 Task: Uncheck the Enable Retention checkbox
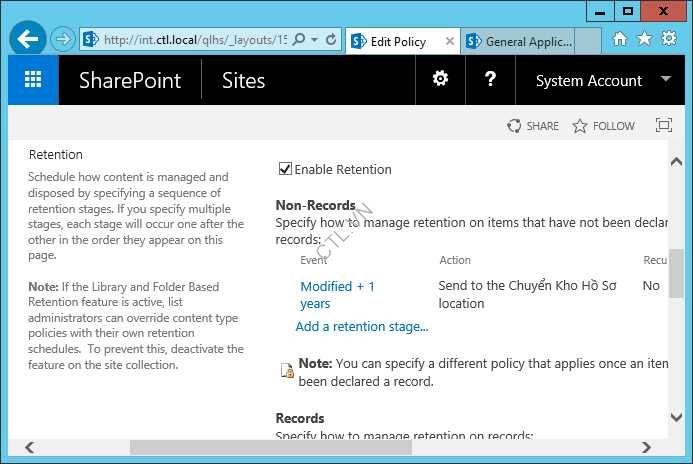pyautogui.click(x=285, y=169)
